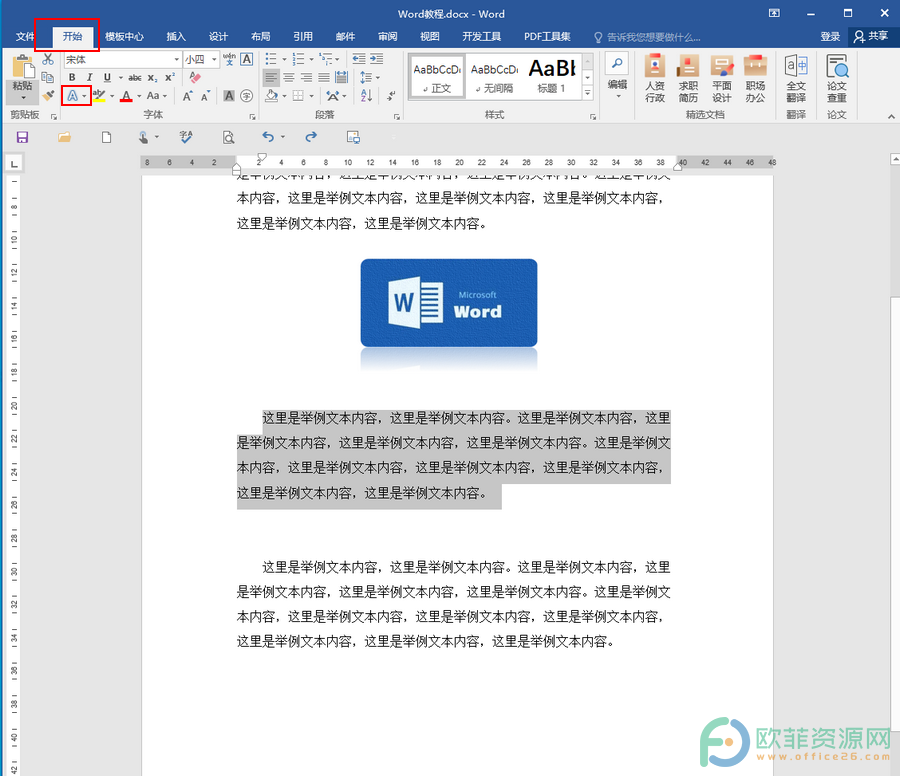This screenshot has height=776, width=900.
Task: Click the justify alignment icon
Action: click(x=324, y=77)
